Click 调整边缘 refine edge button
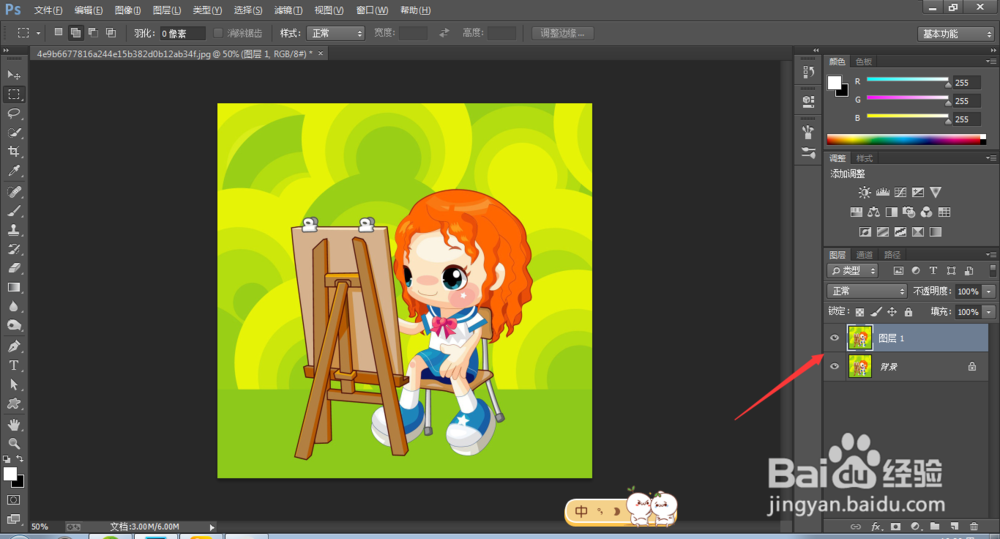This screenshot has width=1000, height=539. point(562,33)
